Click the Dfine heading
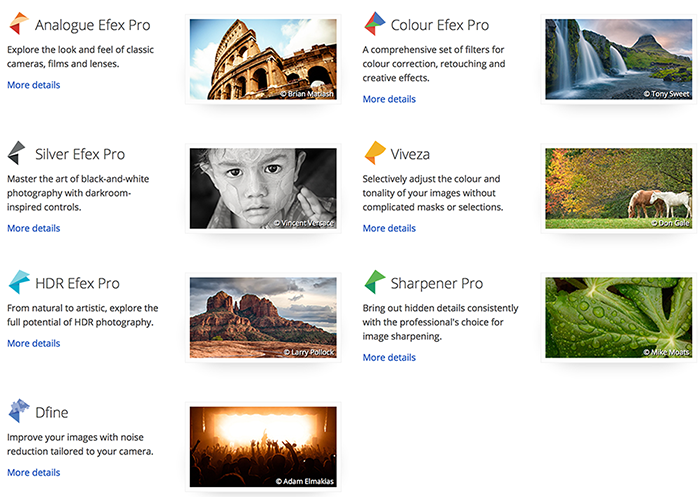This screenshot has height=497, width=700. pyautogui.click(x=52, y=412)
